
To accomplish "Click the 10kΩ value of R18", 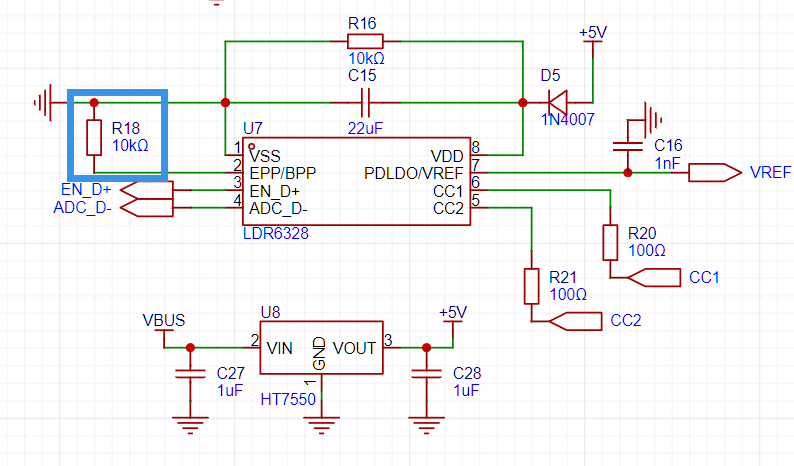I will pos(130,146).
